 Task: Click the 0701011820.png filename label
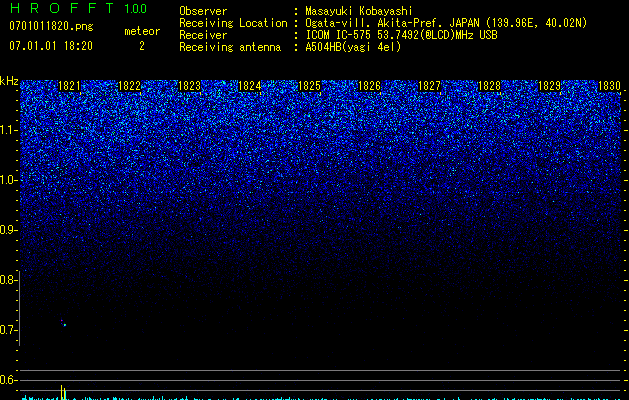click(51, 27)
